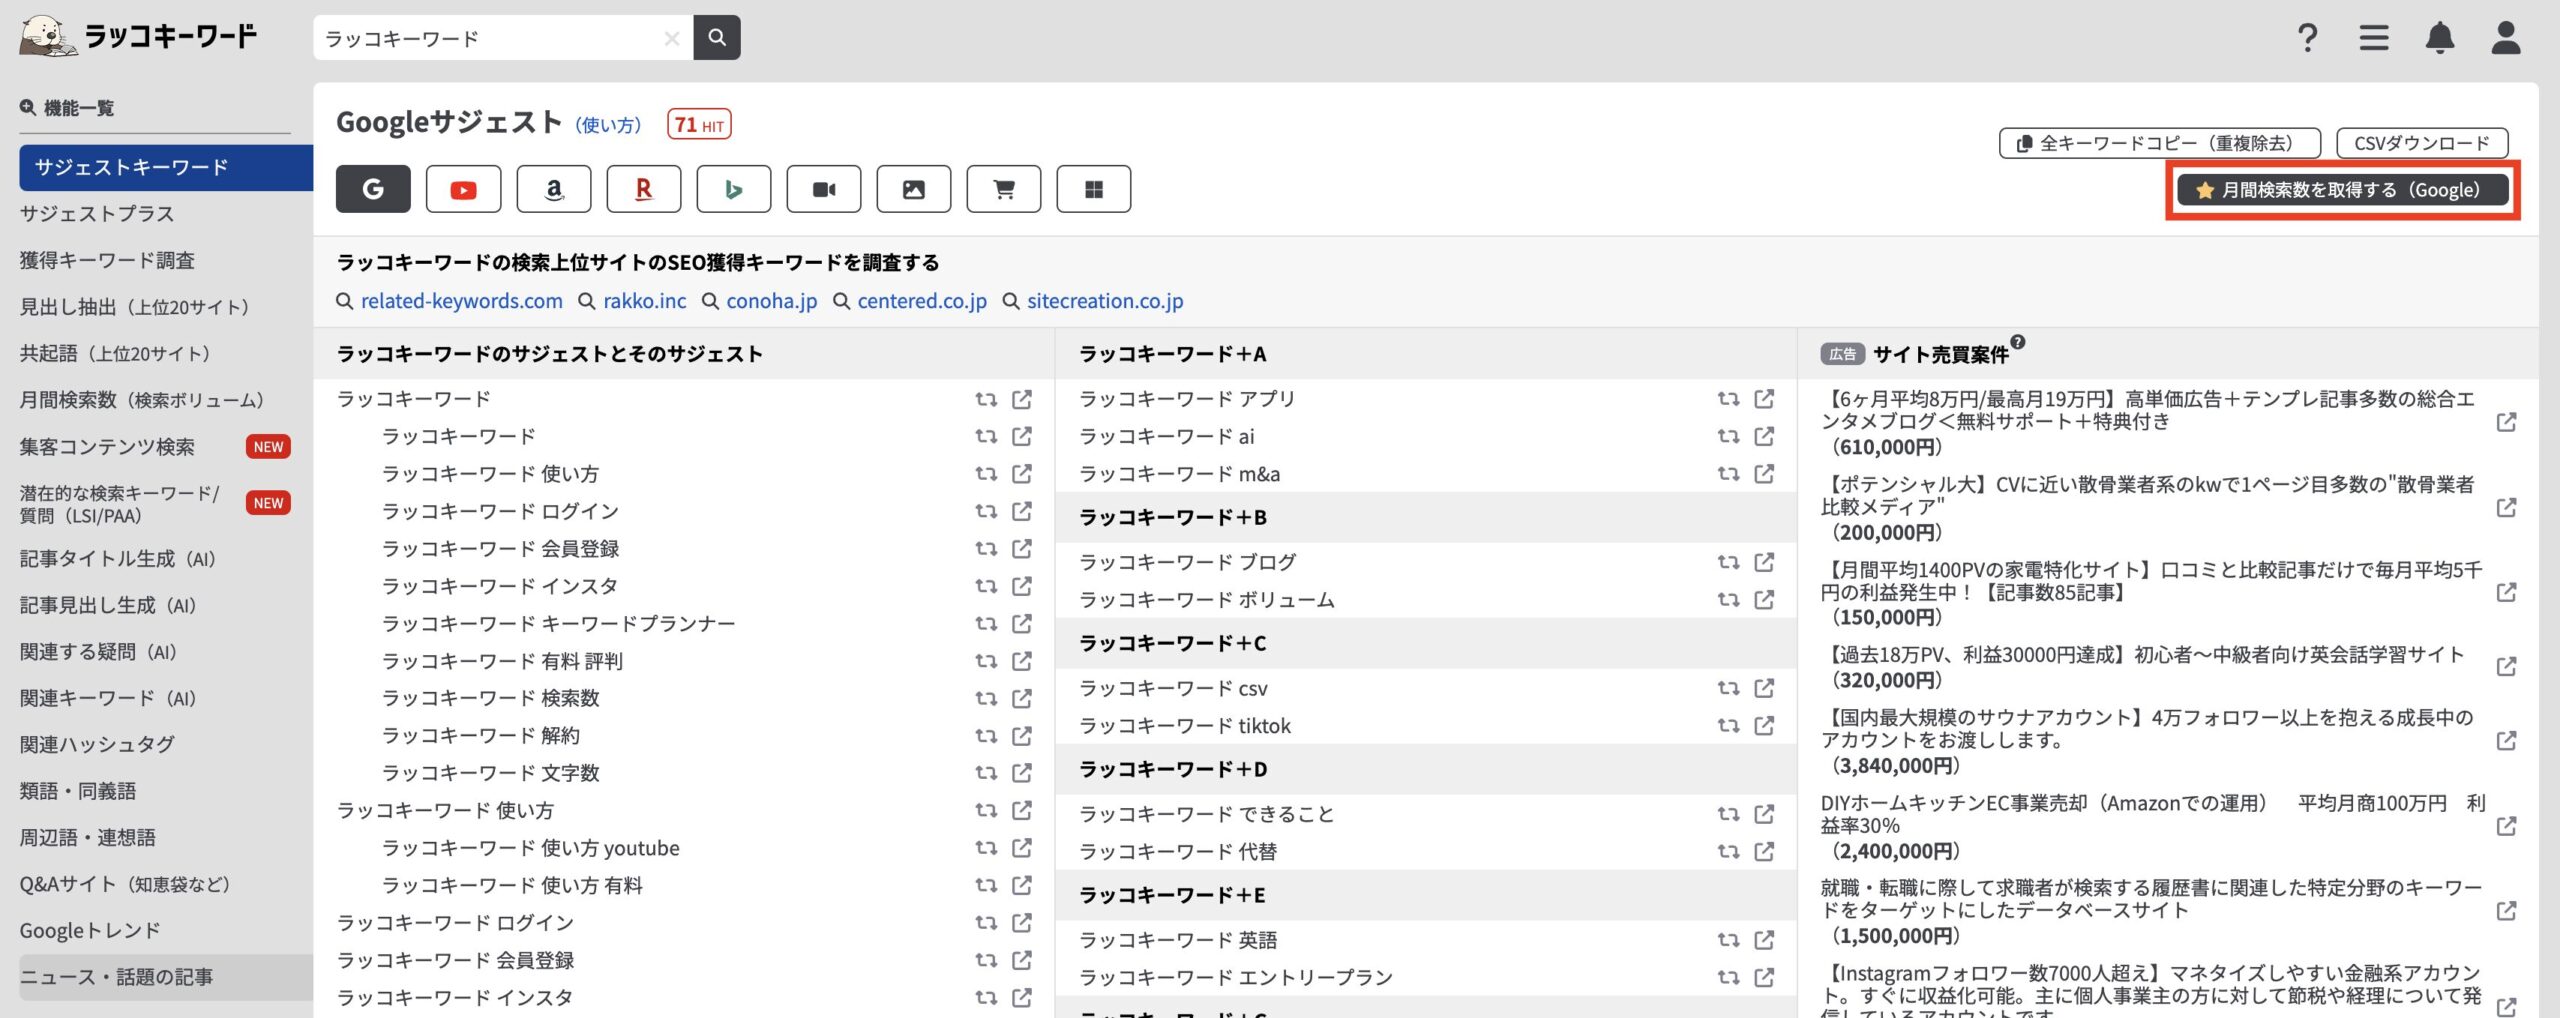This screenshot has height=1018, width=2560.
Task: Open the user account icon
Action: 2506,38
